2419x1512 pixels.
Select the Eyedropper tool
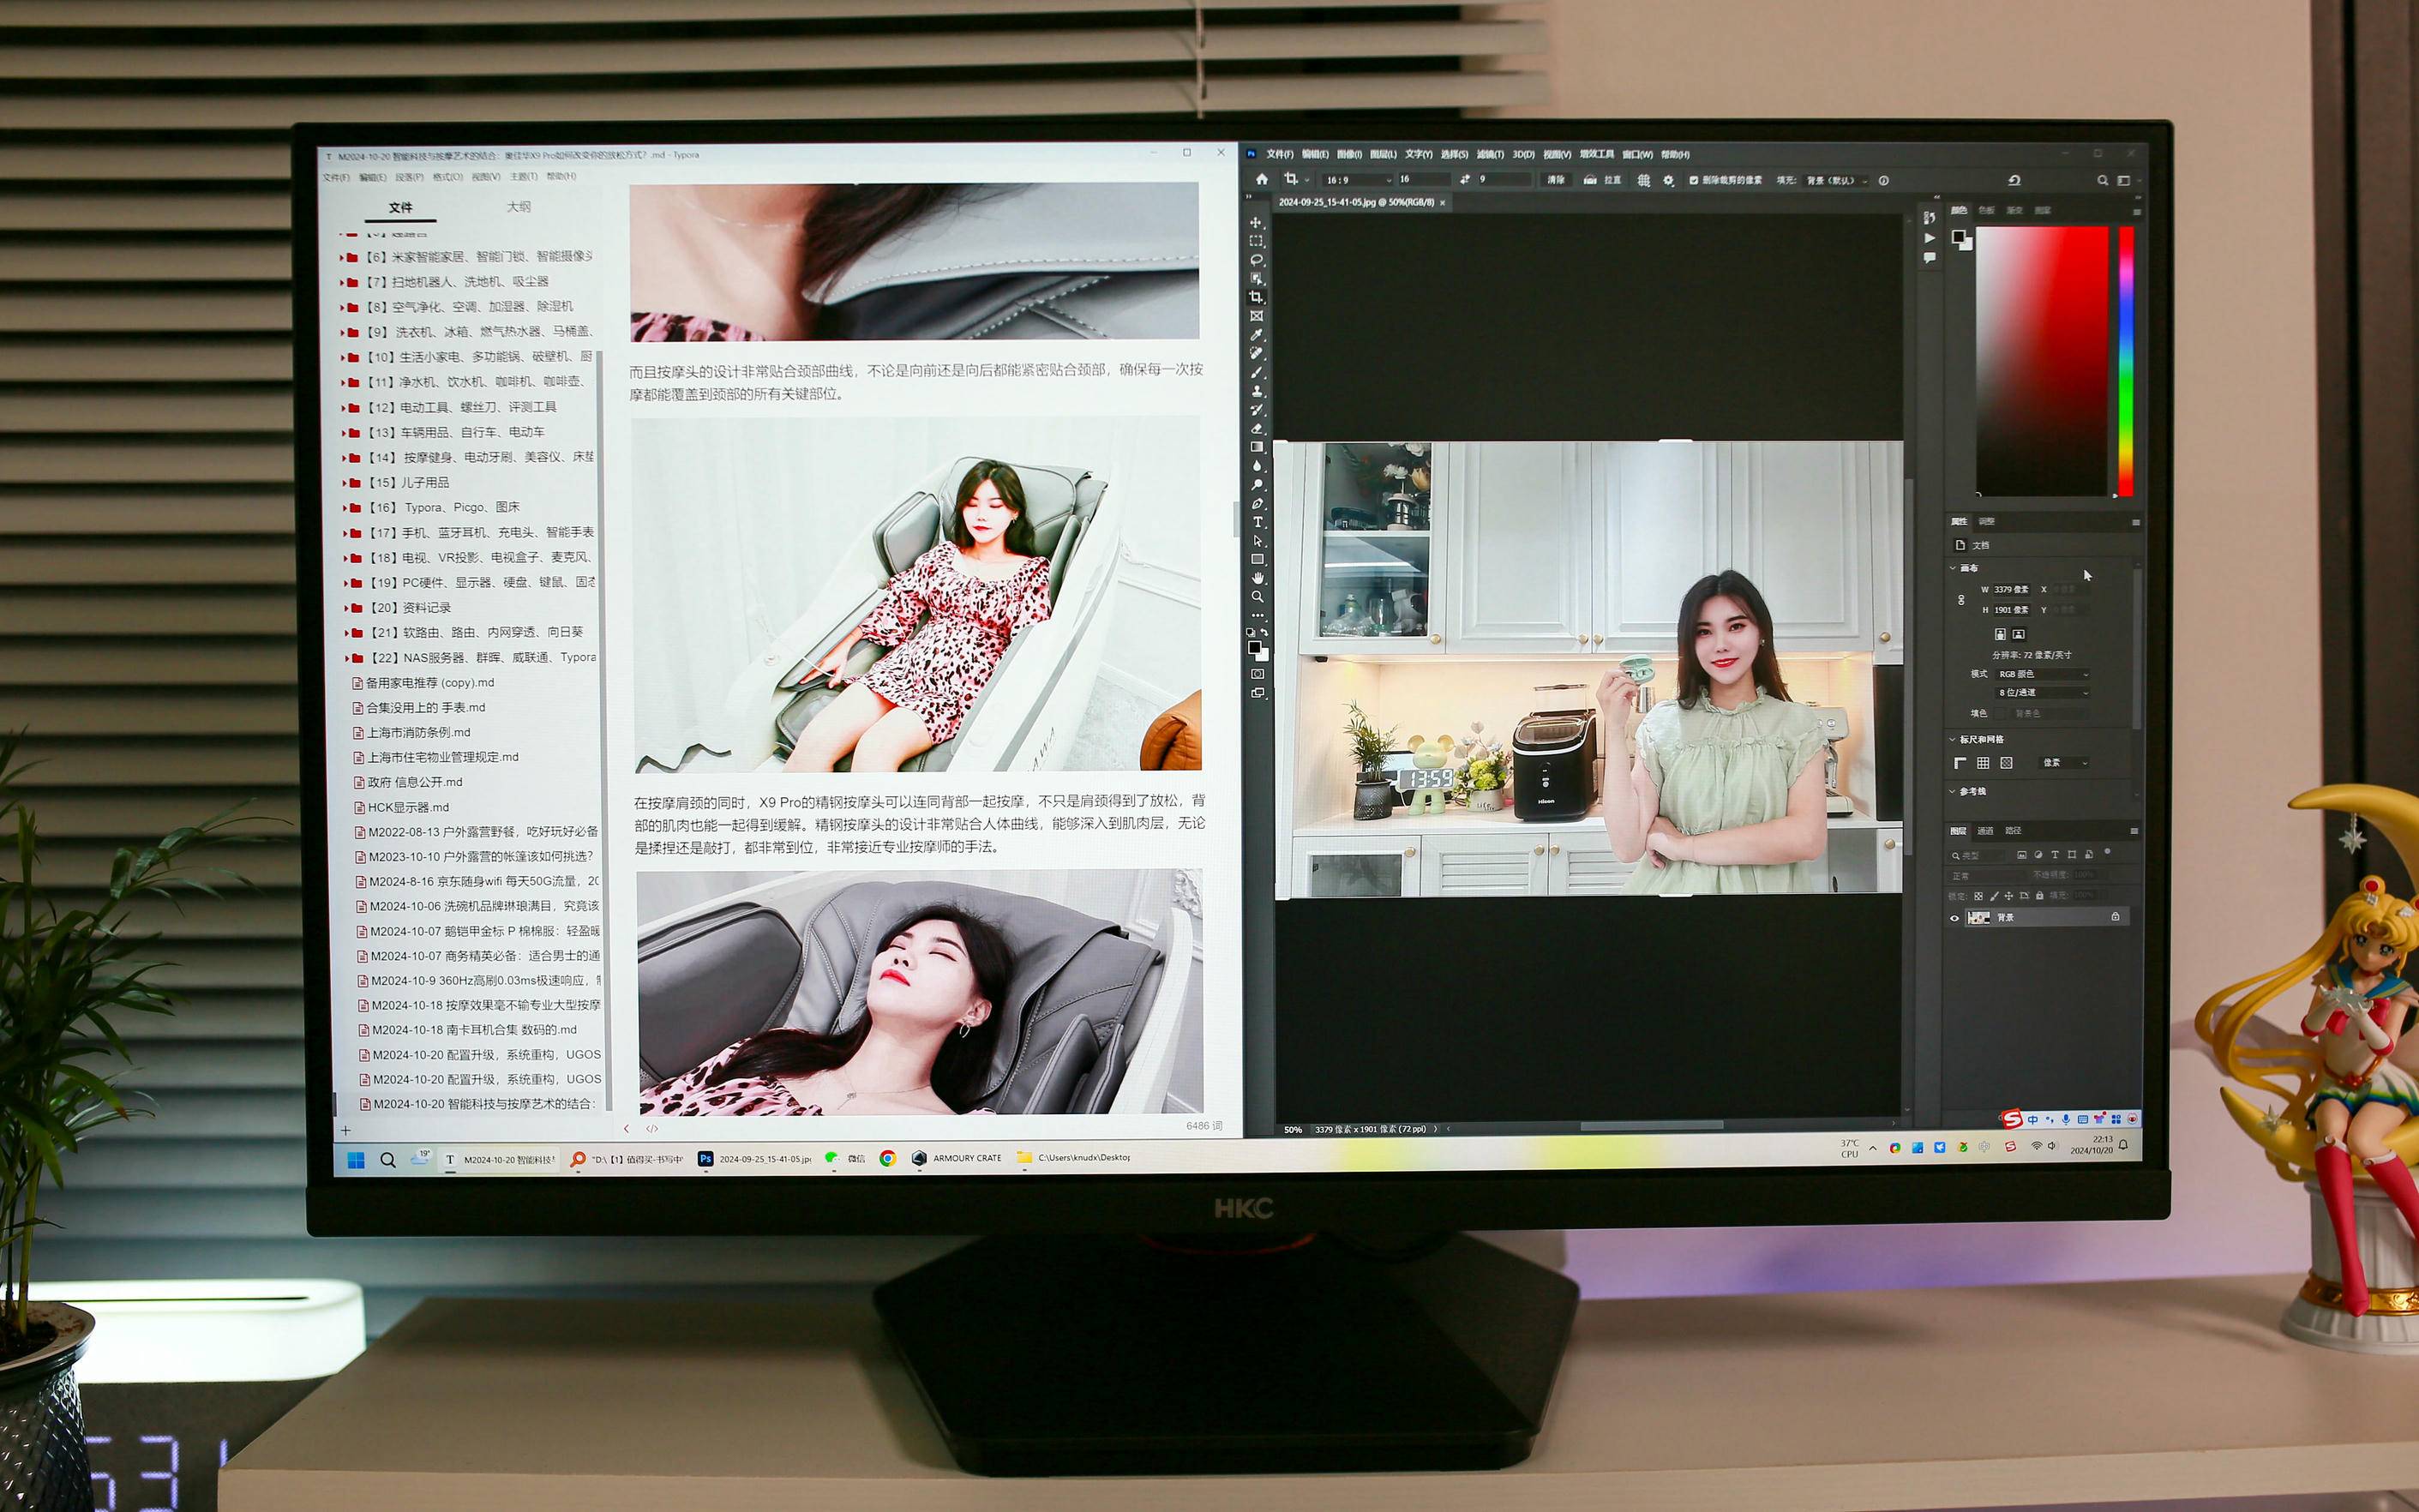click(x=1257, y=335)
